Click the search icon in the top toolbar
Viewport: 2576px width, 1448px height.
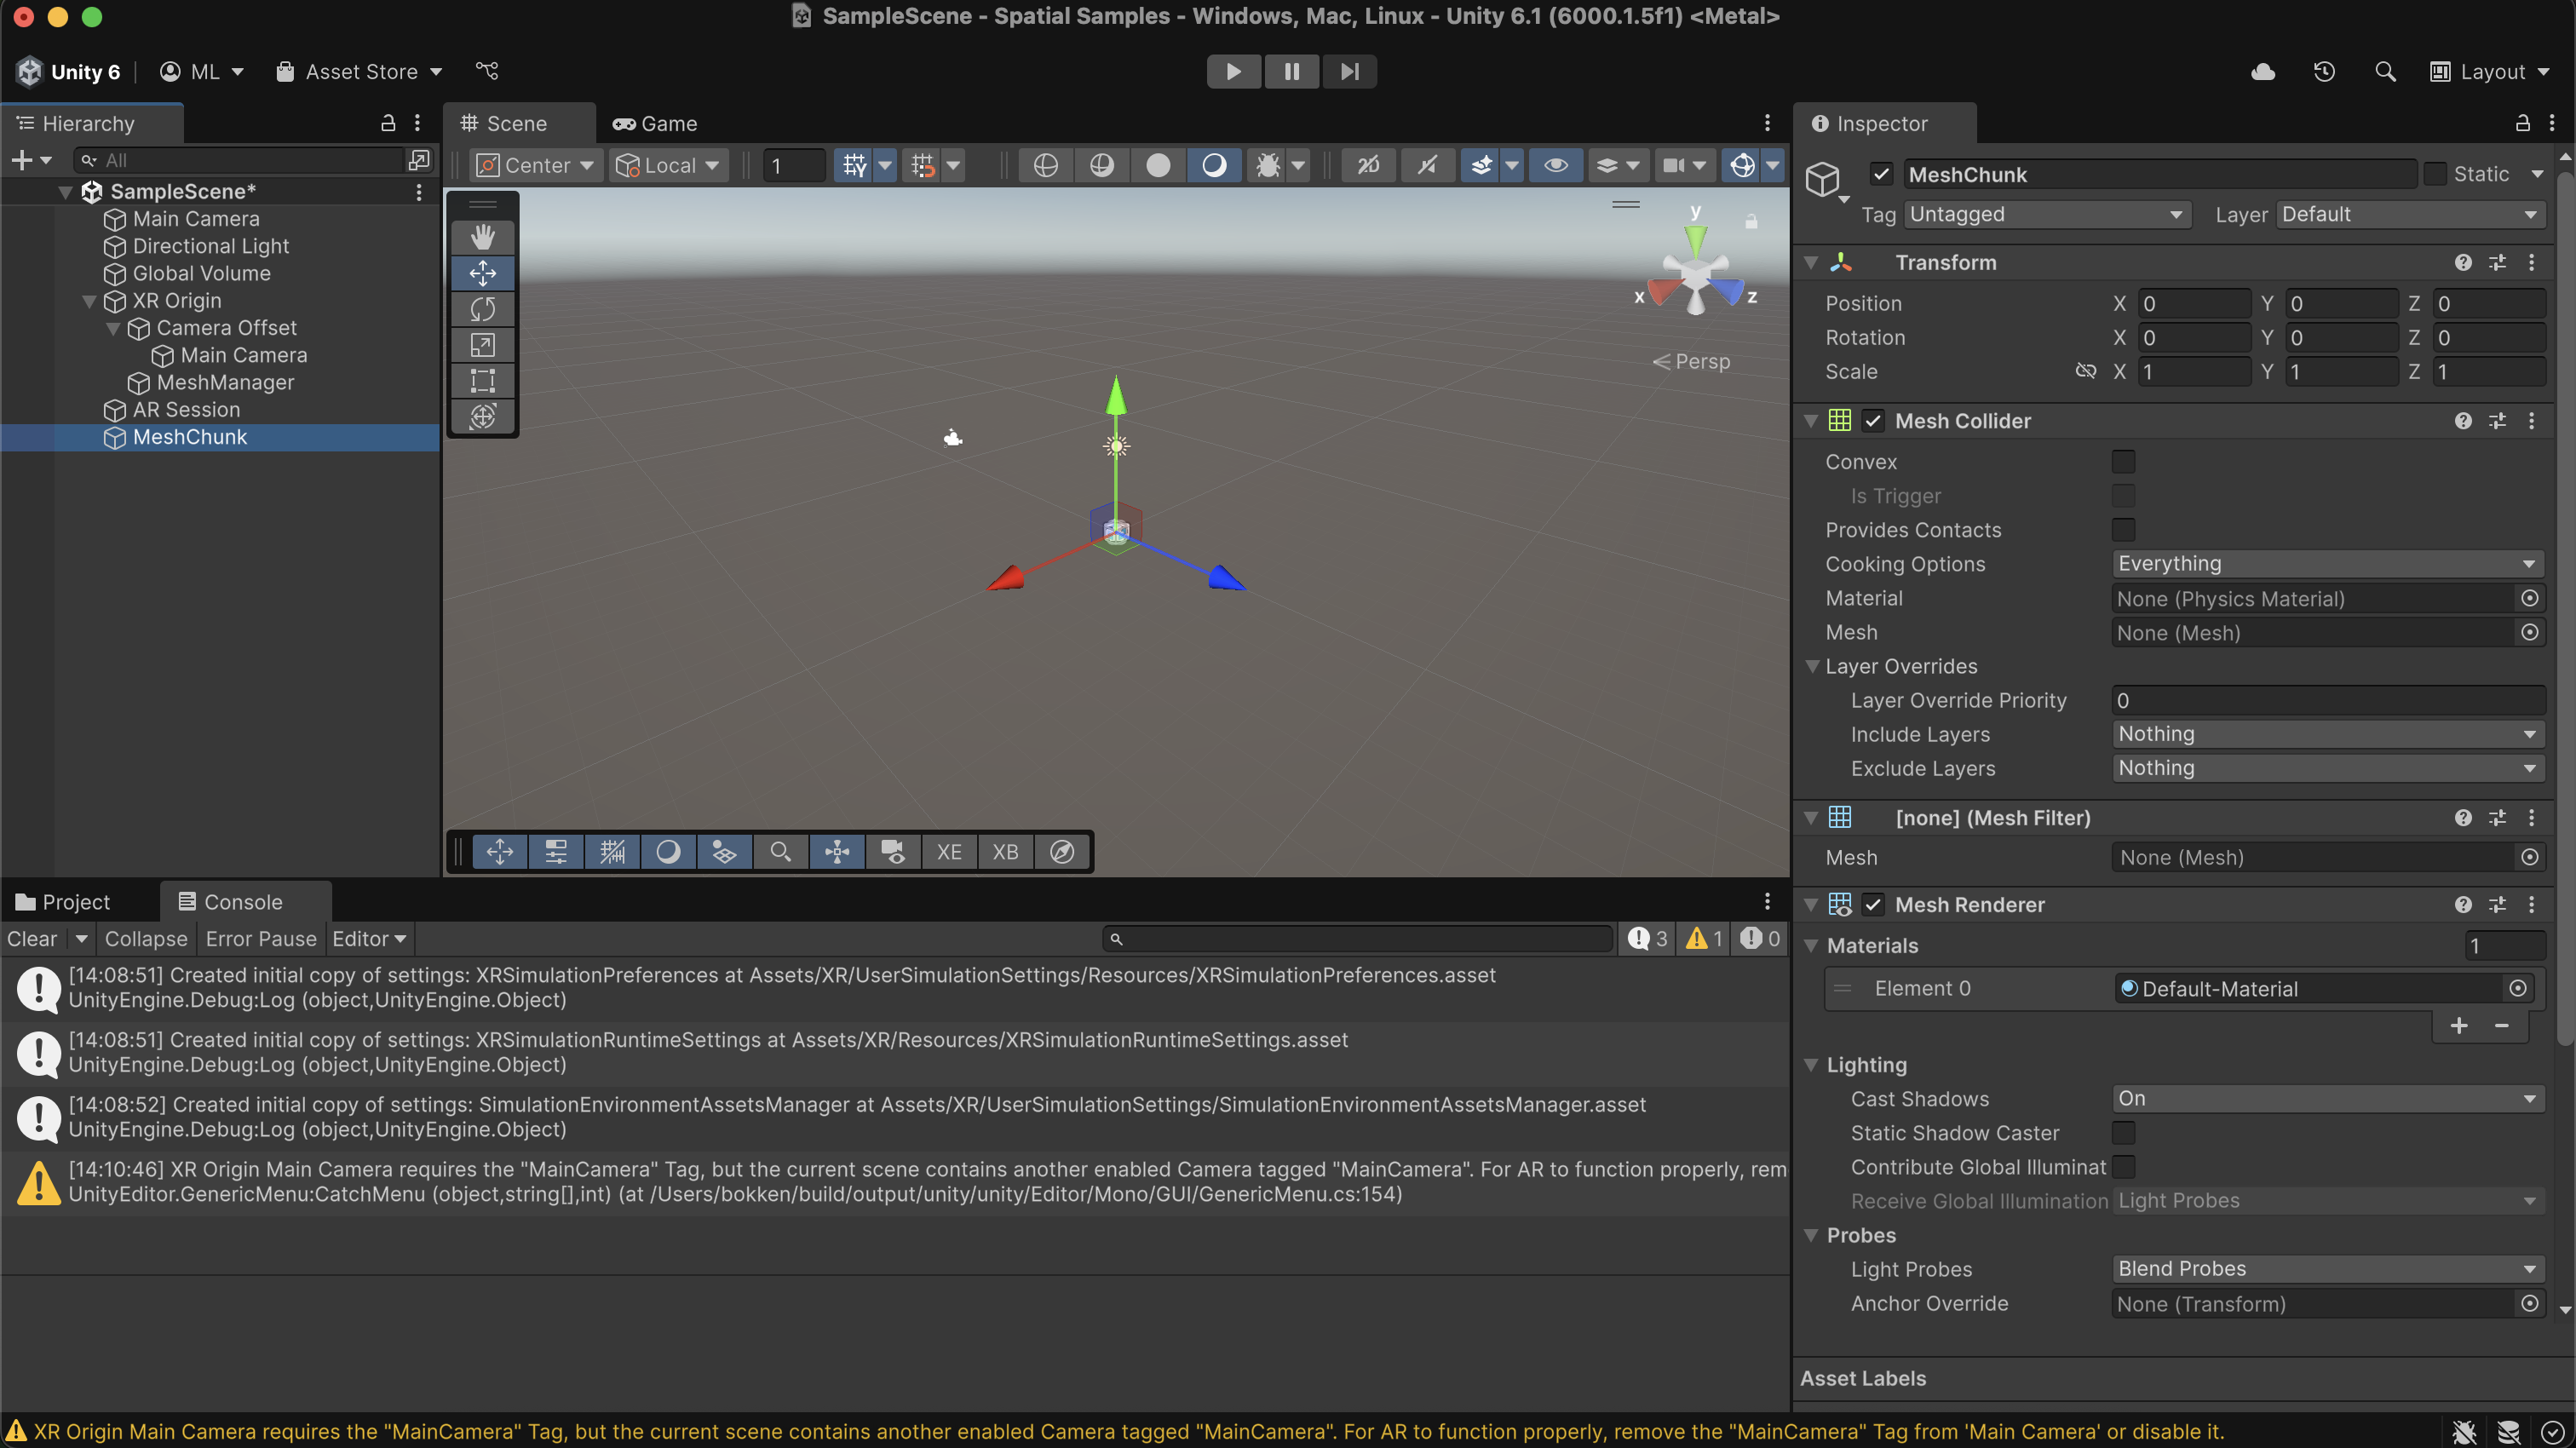pos(2385,71)
